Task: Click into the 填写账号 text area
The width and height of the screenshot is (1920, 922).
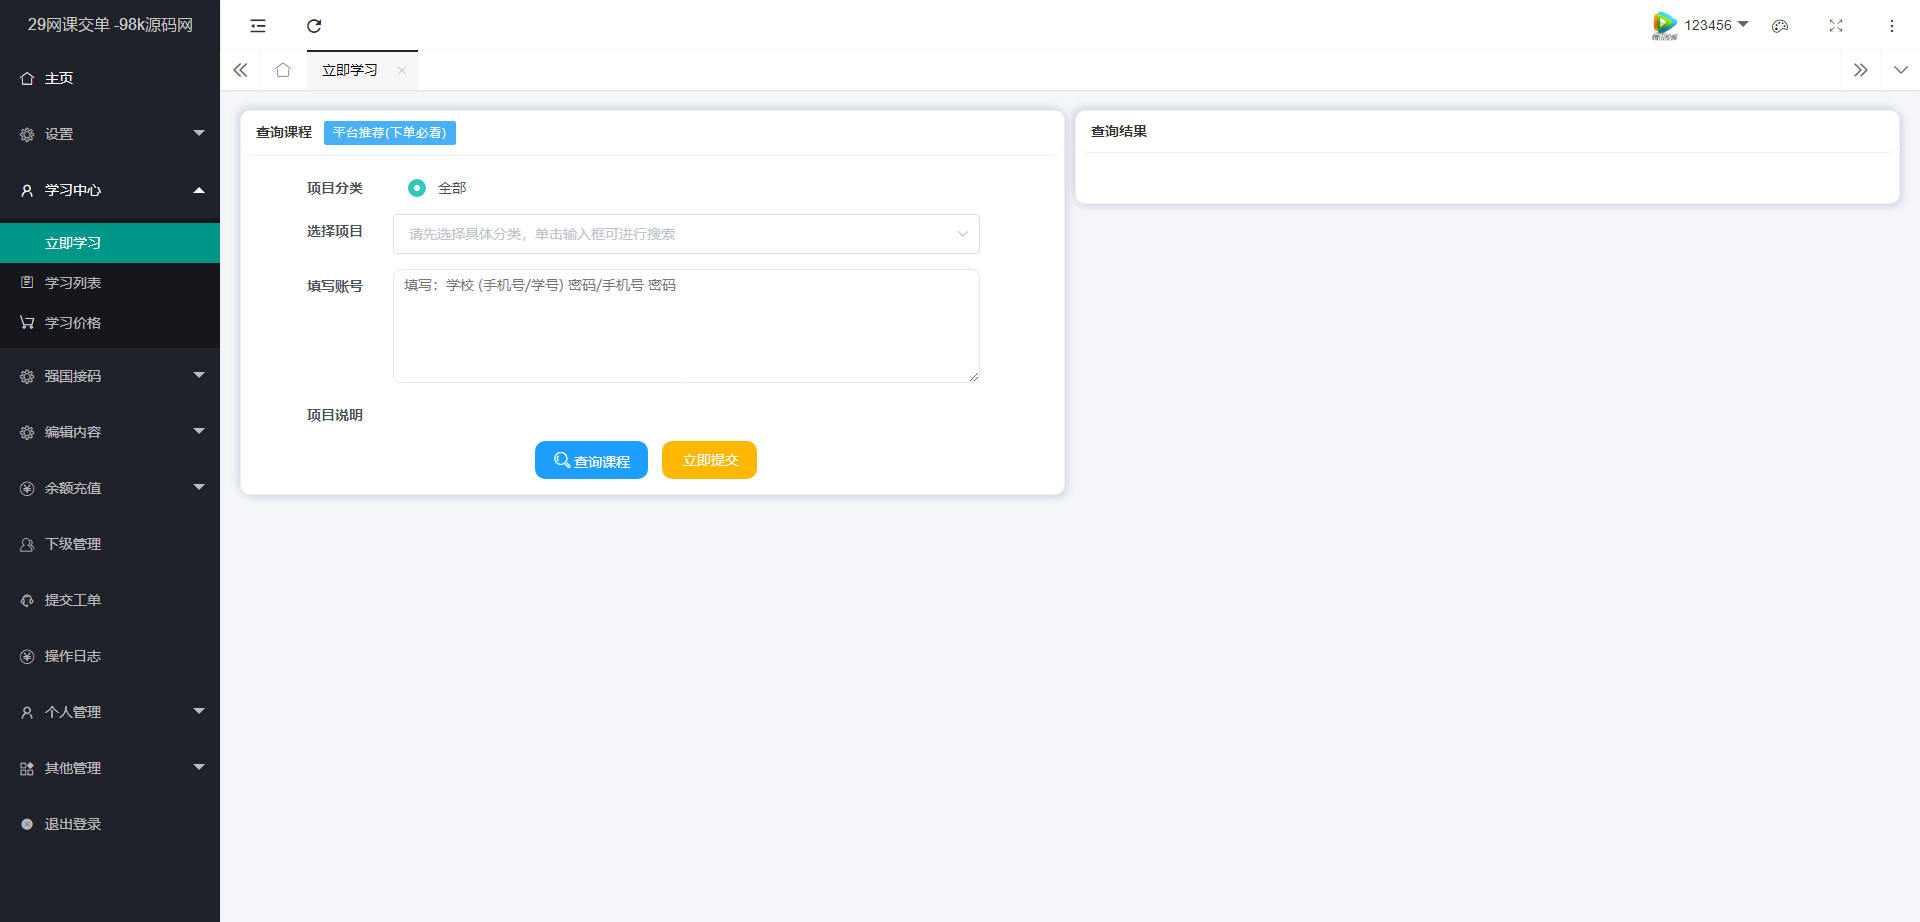Action: click(x=685, y=326)
